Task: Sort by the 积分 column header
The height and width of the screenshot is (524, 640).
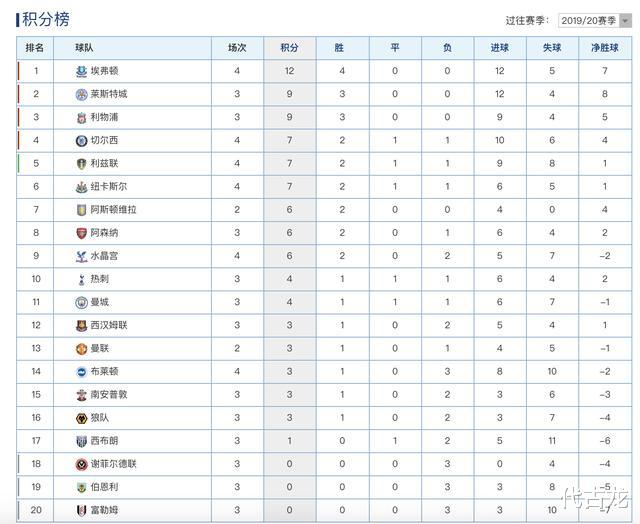Action: pos(289,48)
